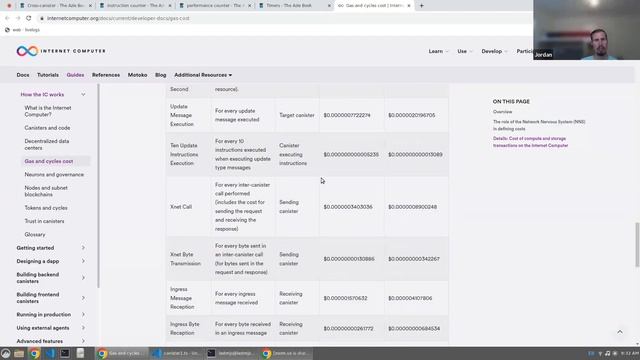
Task: Open the Nodes and subnet blockchains page
Action: [x=46, y=191]
